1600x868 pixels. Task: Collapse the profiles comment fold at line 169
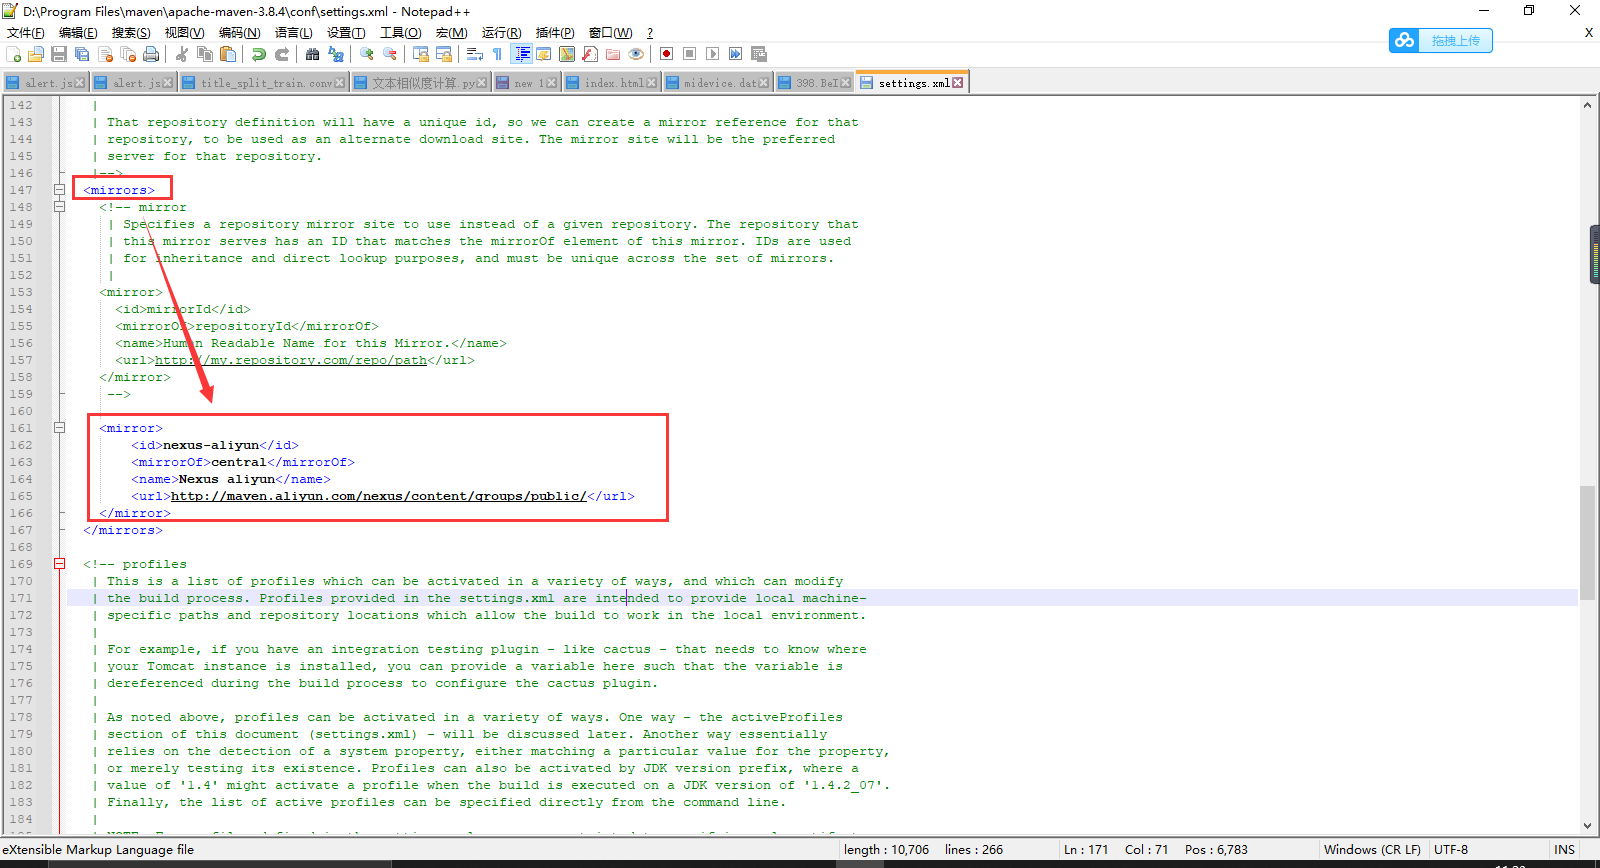tap(59, 564)
